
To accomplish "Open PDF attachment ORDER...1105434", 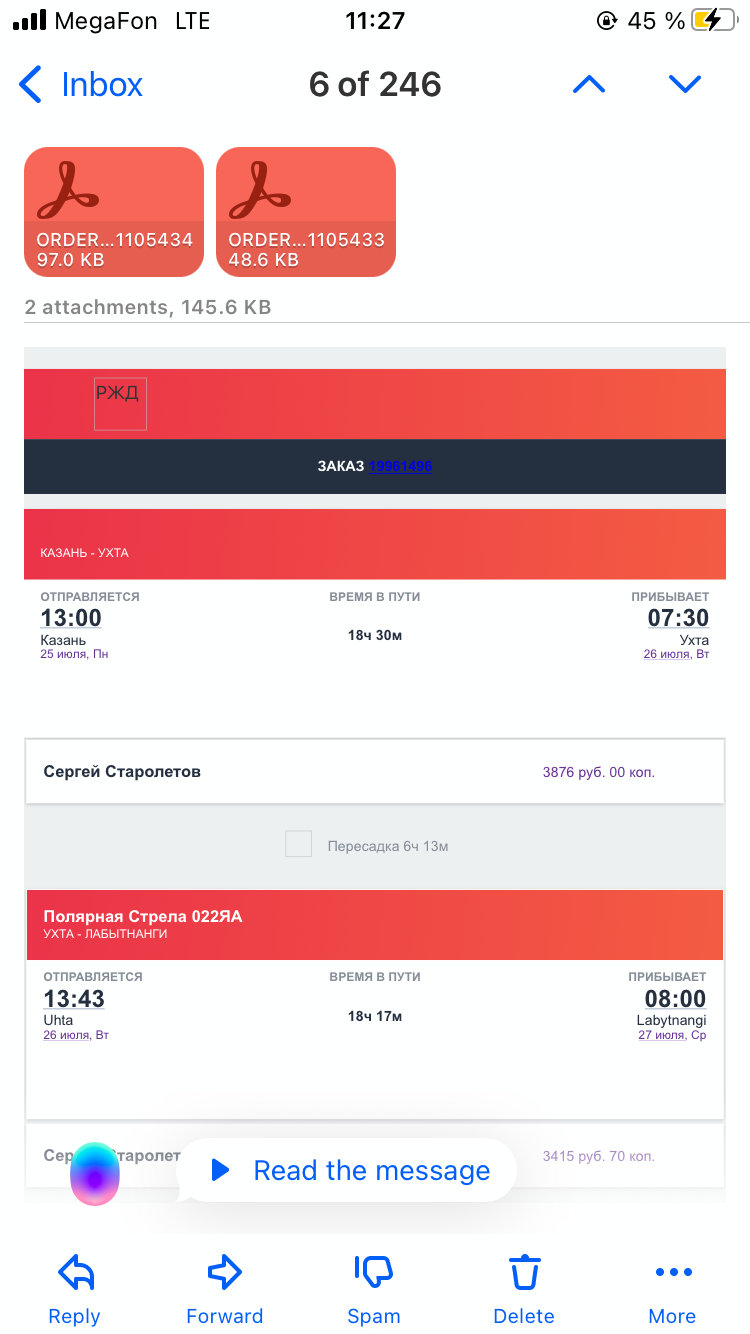I will coord(114,212).
